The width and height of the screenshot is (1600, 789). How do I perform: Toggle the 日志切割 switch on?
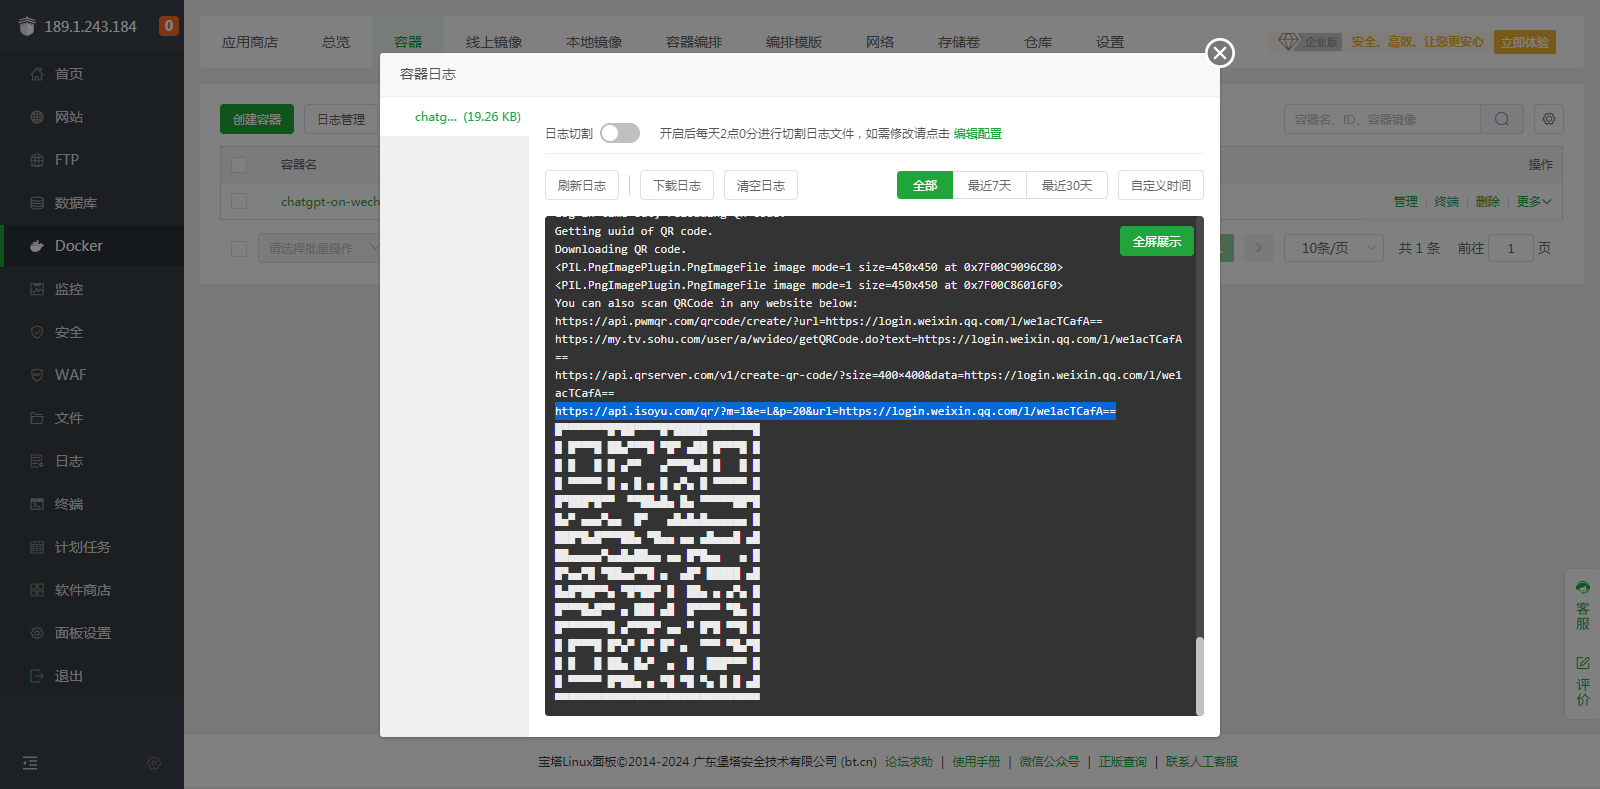pos(620,133)
